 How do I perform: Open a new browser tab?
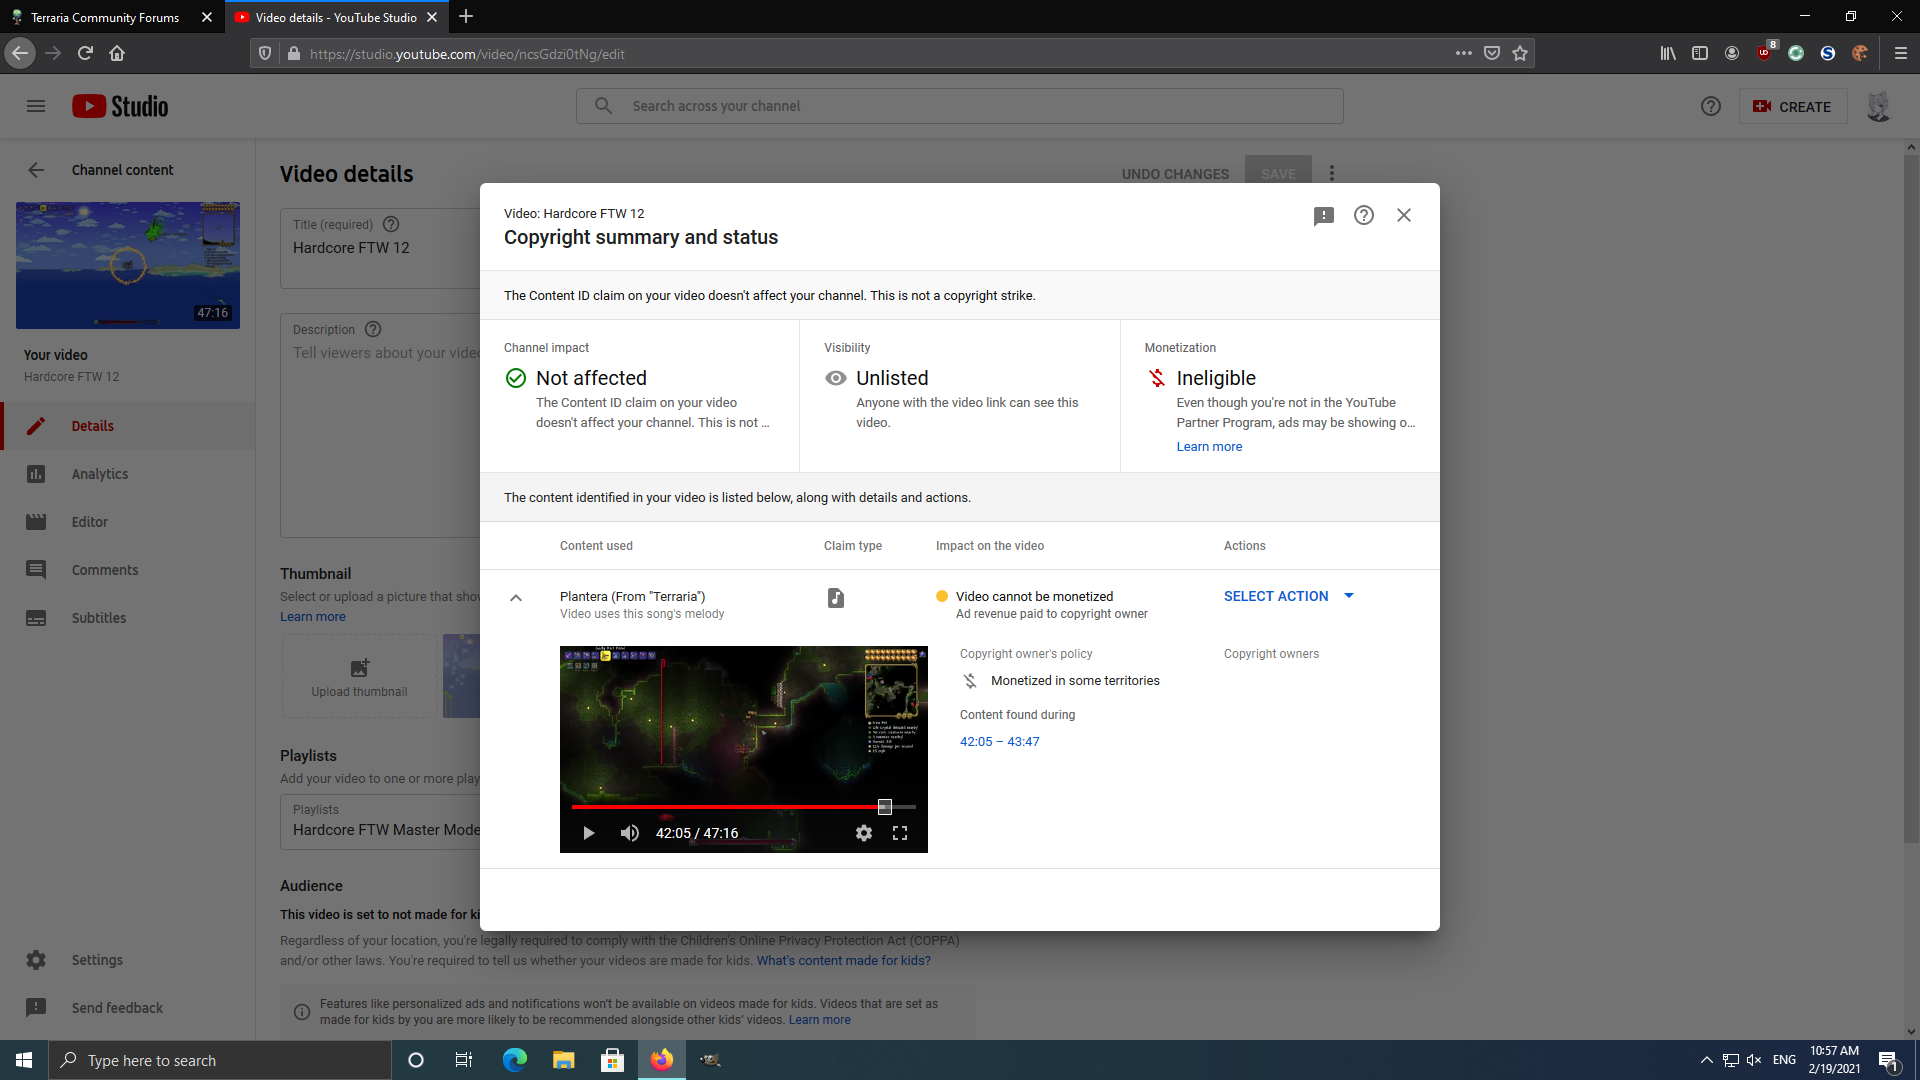pyautogui.click(x=466, y=17)
